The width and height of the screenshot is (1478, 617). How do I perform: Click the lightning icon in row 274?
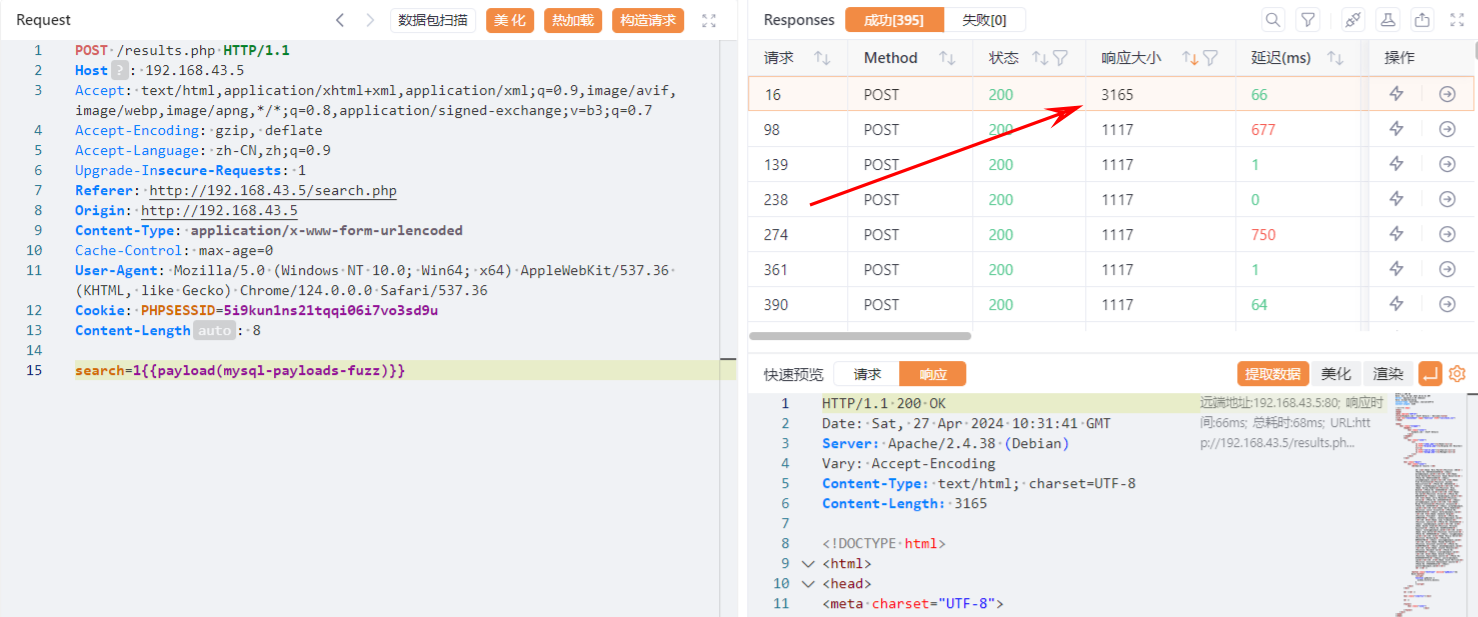click(1397, 234)
